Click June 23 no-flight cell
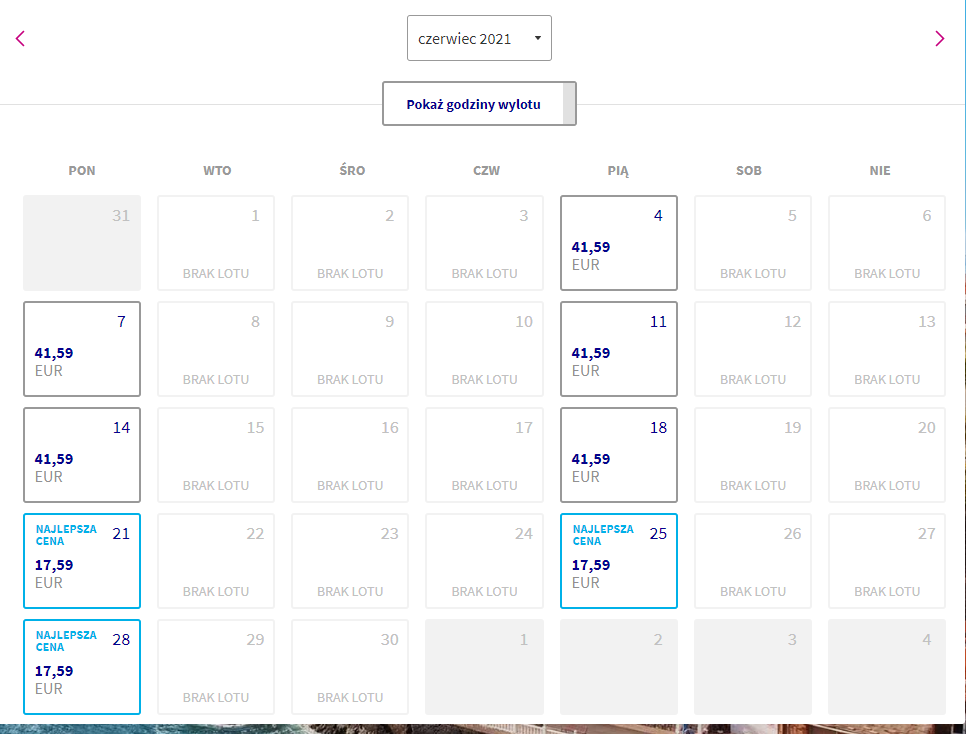Screen dimensions: 966x734 point(350,561)
